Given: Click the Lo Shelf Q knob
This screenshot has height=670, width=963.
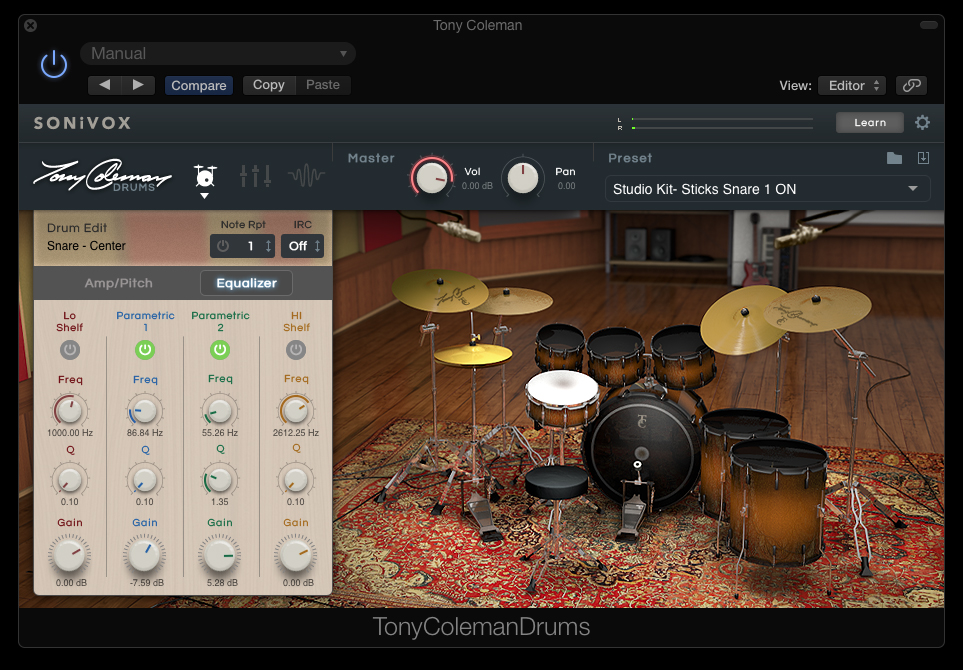Looking at the screenshot, I should pyautogui.click(x=69, y=480).
